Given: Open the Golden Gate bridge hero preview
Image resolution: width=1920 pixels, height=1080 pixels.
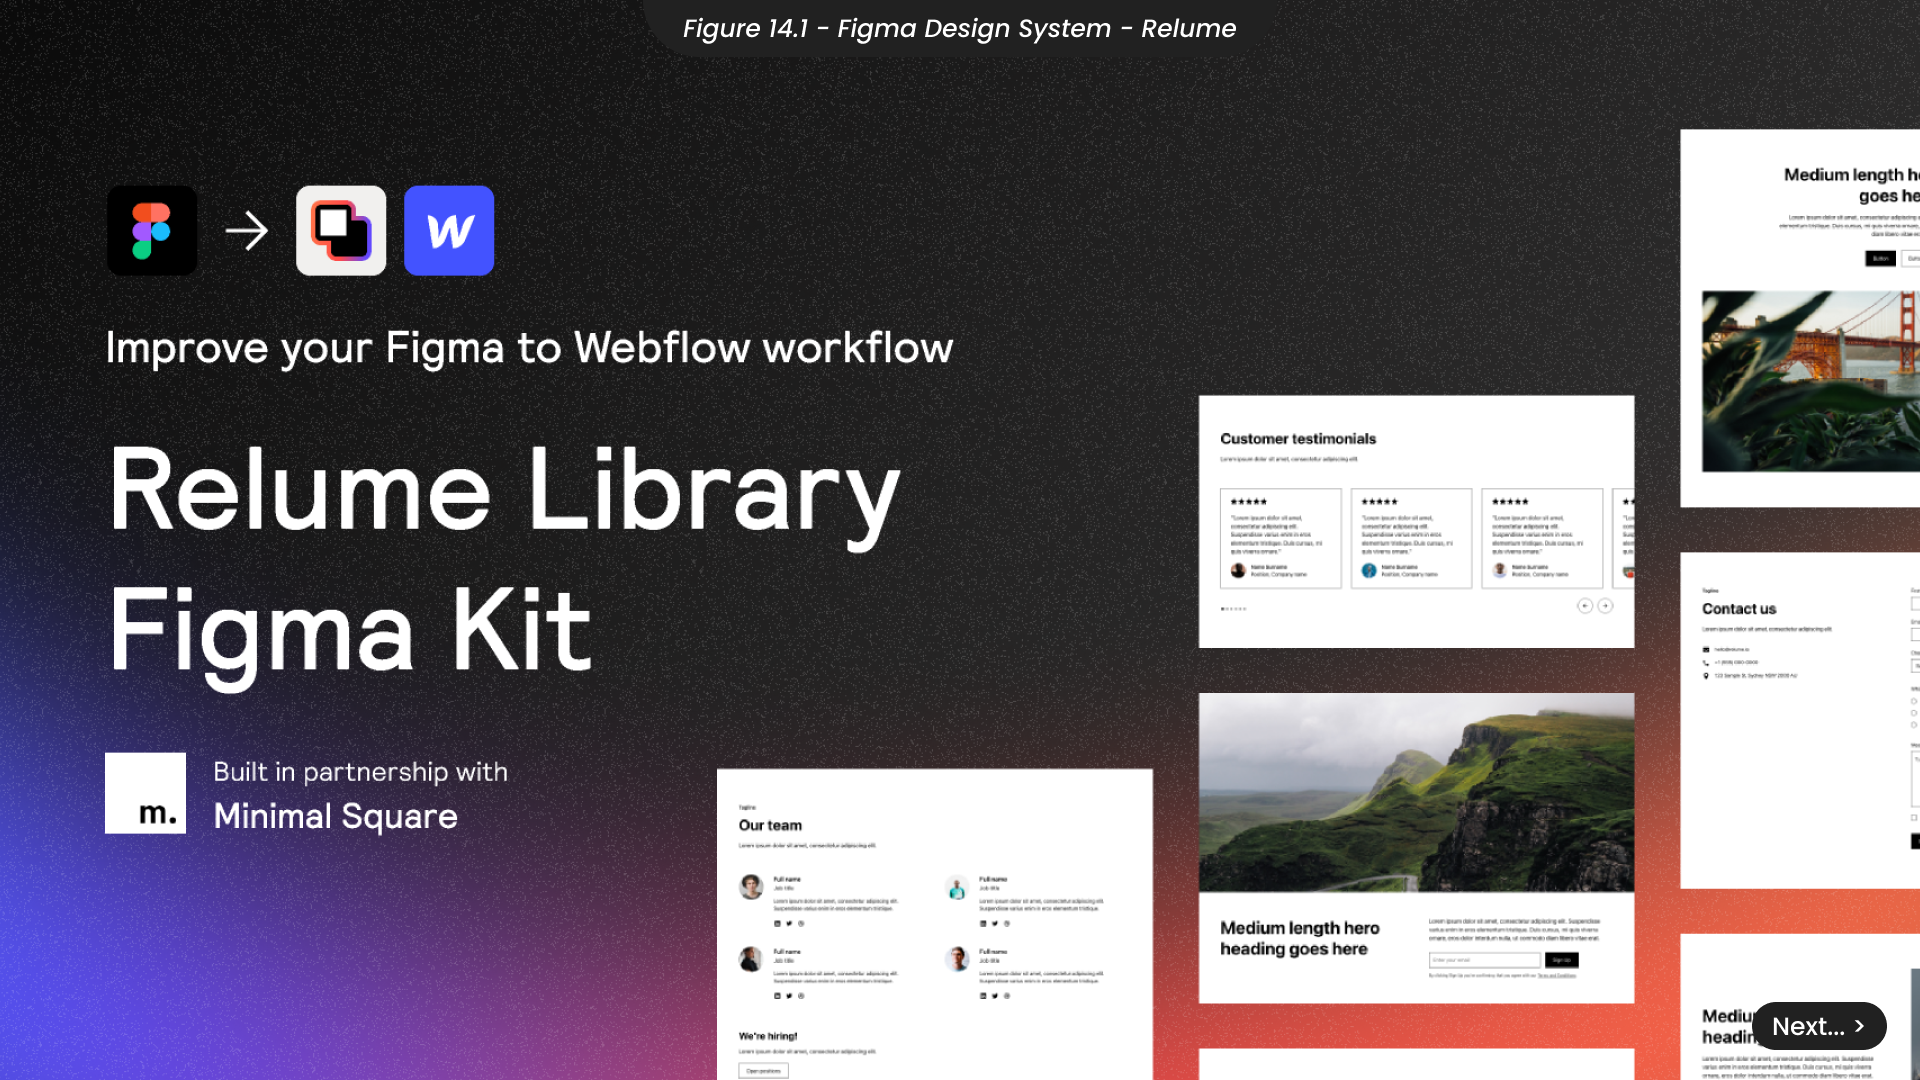Looking at the screenshot, I should tap(1800, 318).
